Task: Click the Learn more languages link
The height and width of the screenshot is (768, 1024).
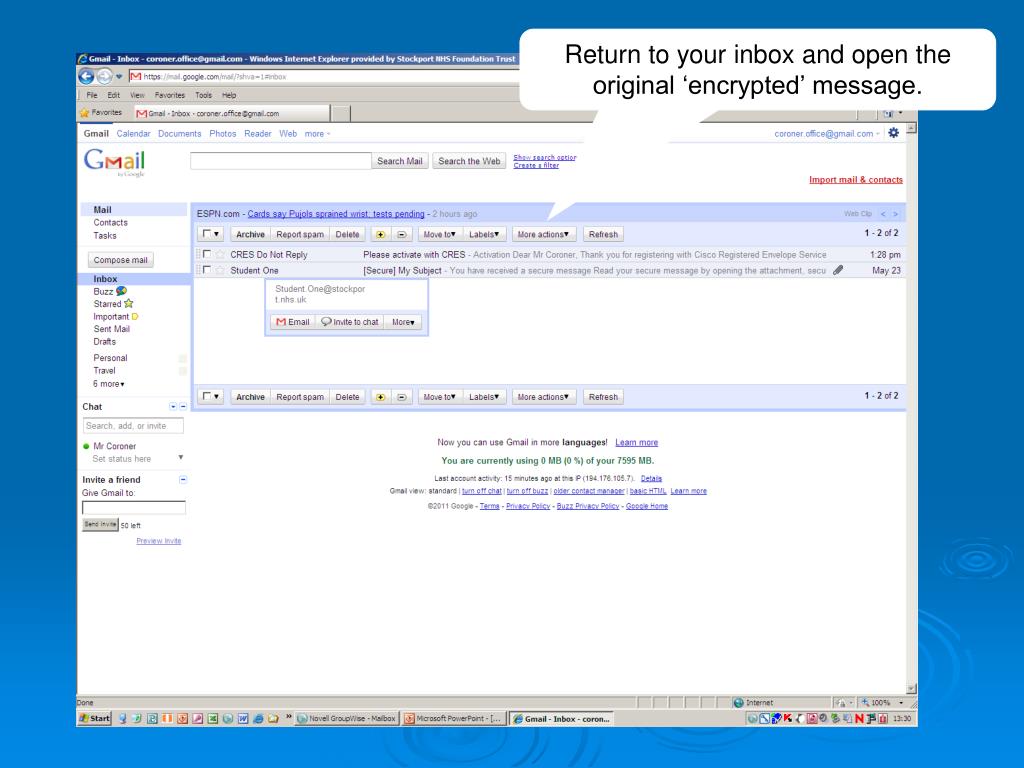Action: pyautogui.click(x=636, y=442)
